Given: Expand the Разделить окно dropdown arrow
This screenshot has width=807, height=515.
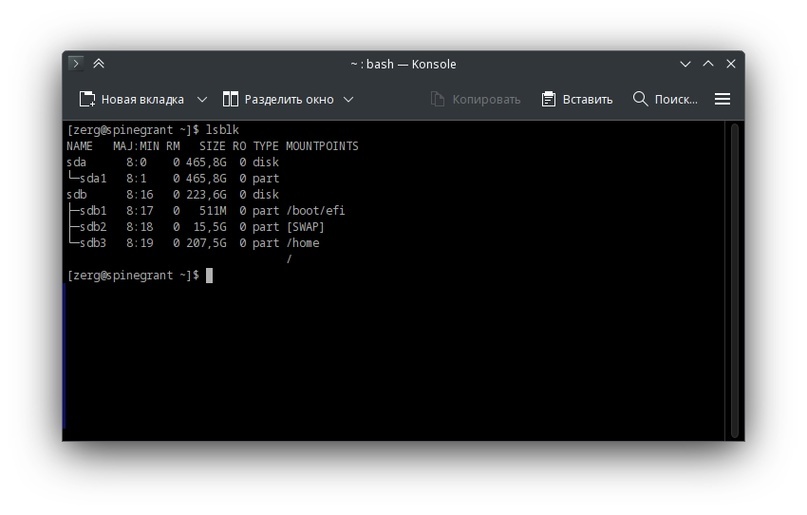Looking at the screenshot, I should [x=348, y=99].
